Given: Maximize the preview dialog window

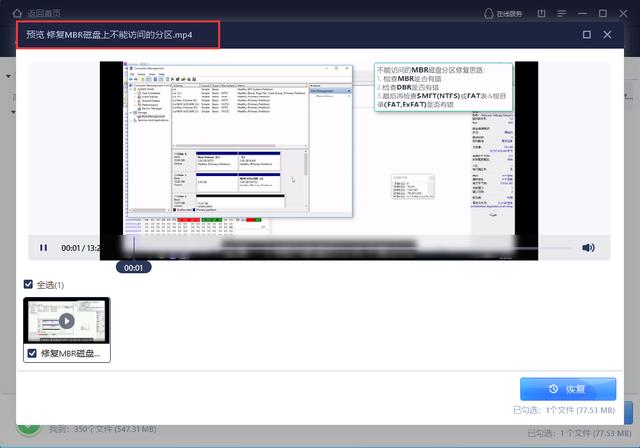Looking at the screenshot, I should 585,35.
